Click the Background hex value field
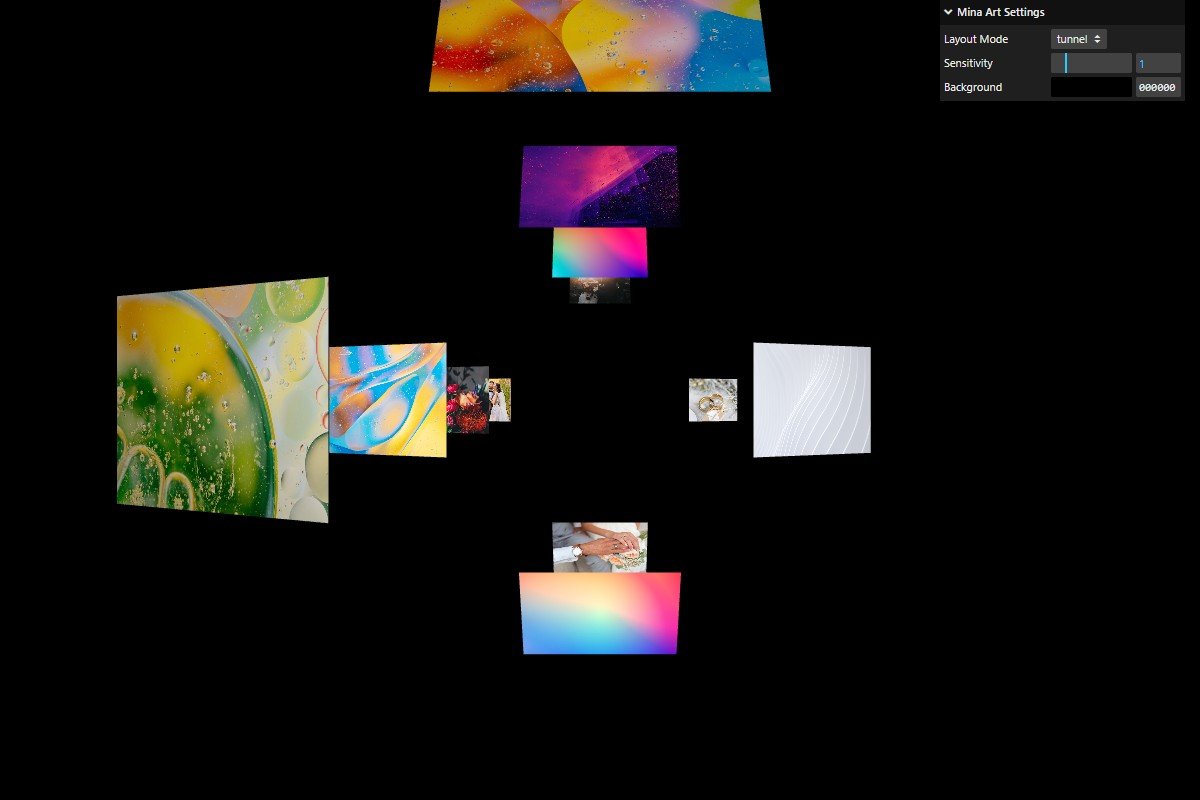The height and width of the screenshot is (800, 1200). (x=1157, y=87)
